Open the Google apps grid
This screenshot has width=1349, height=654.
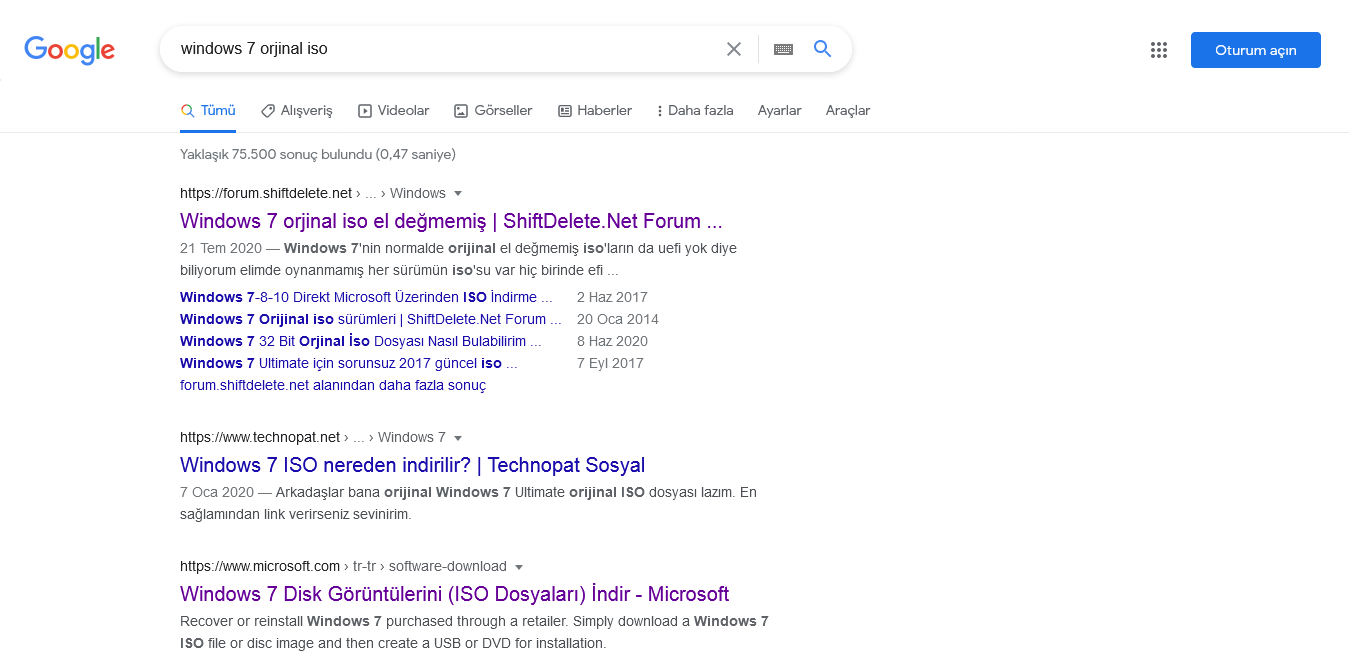coord(1159,50)
